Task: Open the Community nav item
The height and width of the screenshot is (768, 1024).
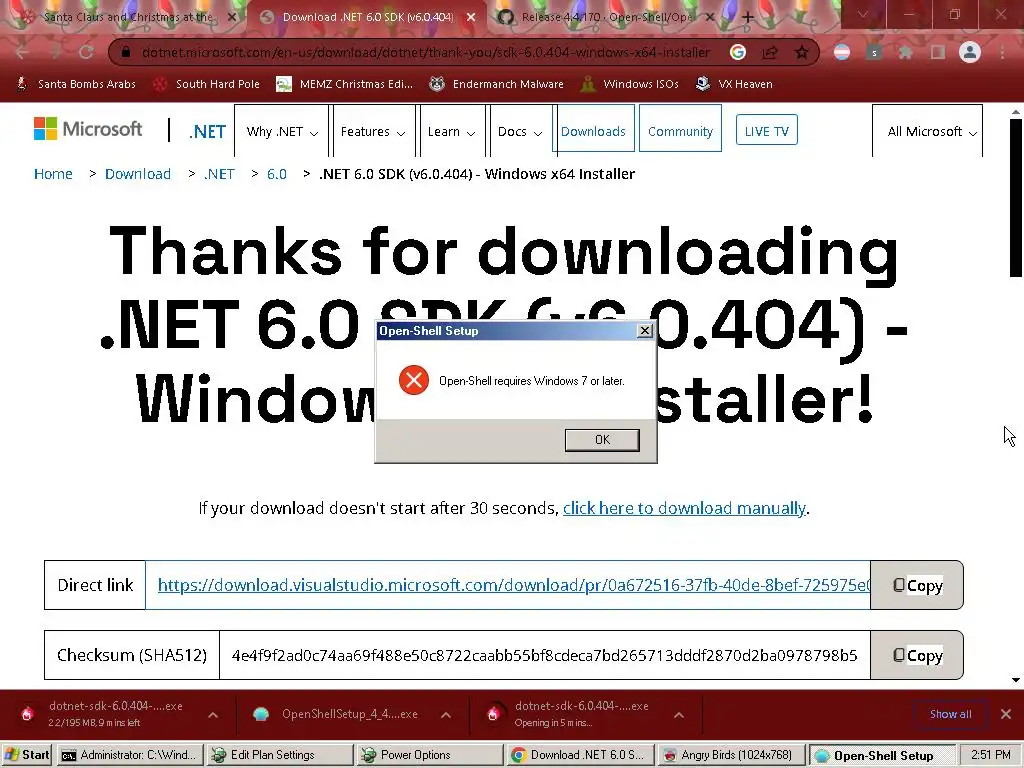Action: (x=680, y=131)
